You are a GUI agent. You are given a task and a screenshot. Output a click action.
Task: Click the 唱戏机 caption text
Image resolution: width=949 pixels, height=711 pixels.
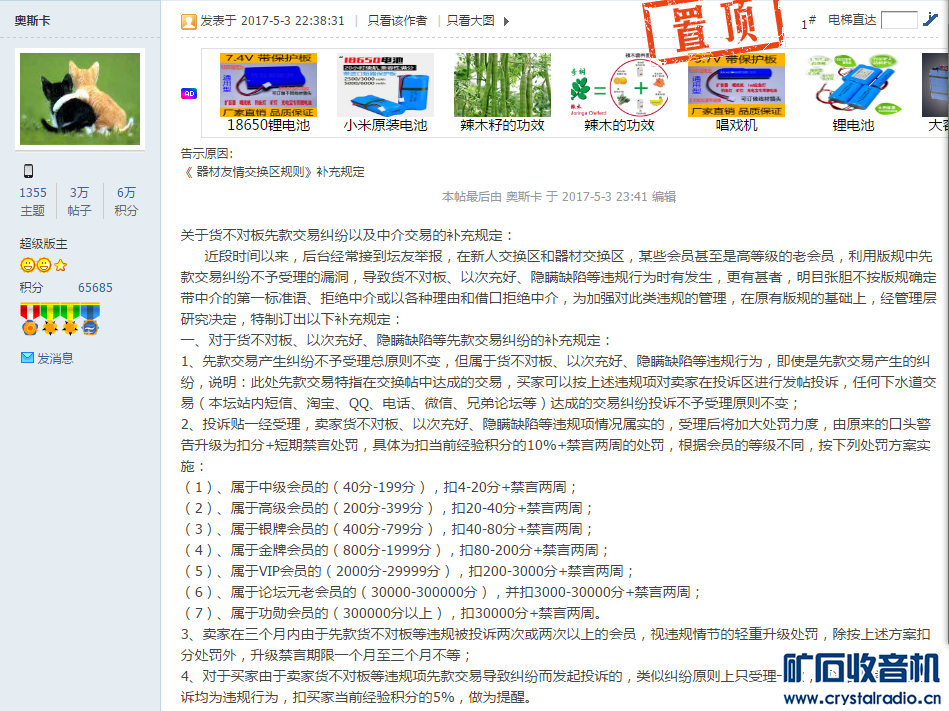coord(737,125)
